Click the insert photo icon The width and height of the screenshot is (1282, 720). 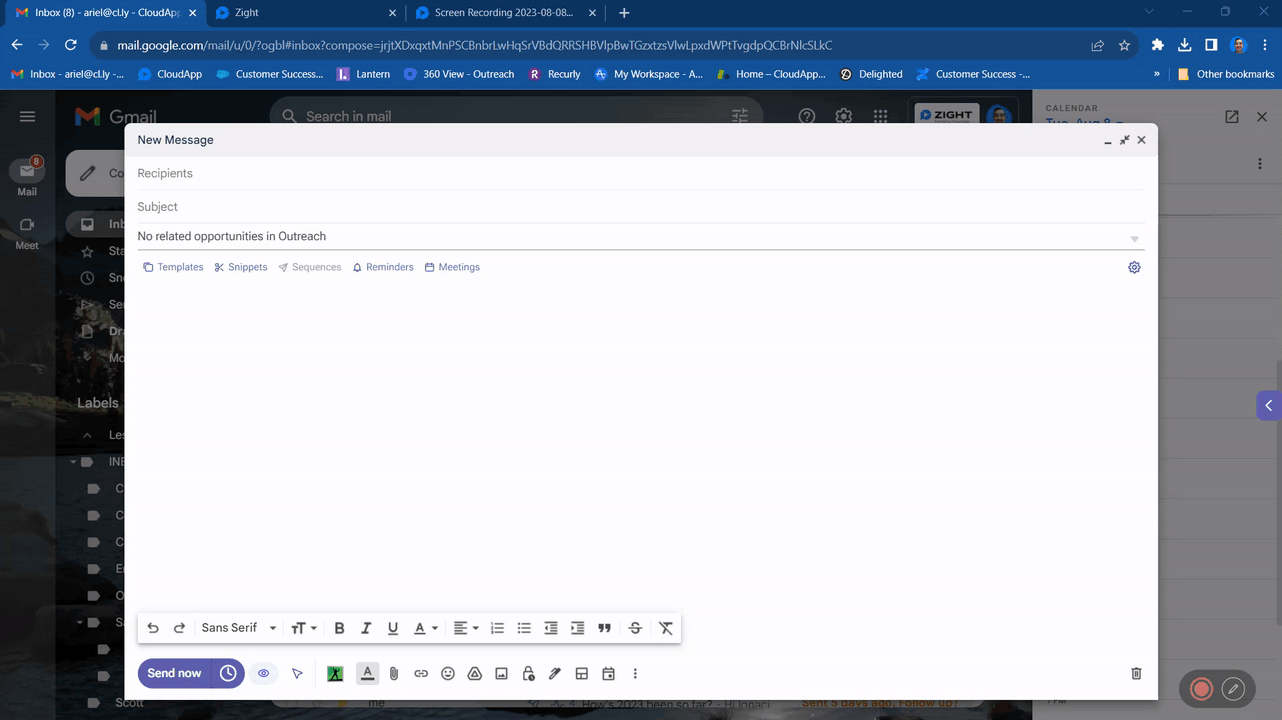click(502, 674)
